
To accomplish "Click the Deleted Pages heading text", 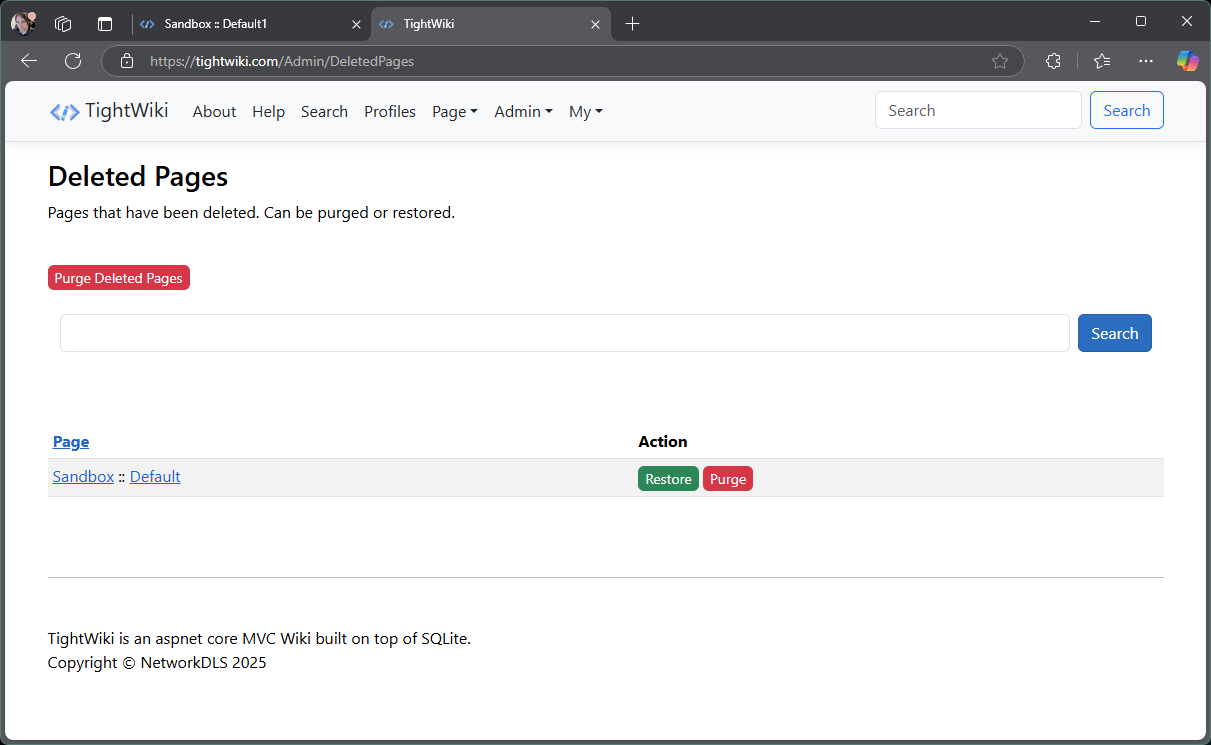I will click(138, 177).
